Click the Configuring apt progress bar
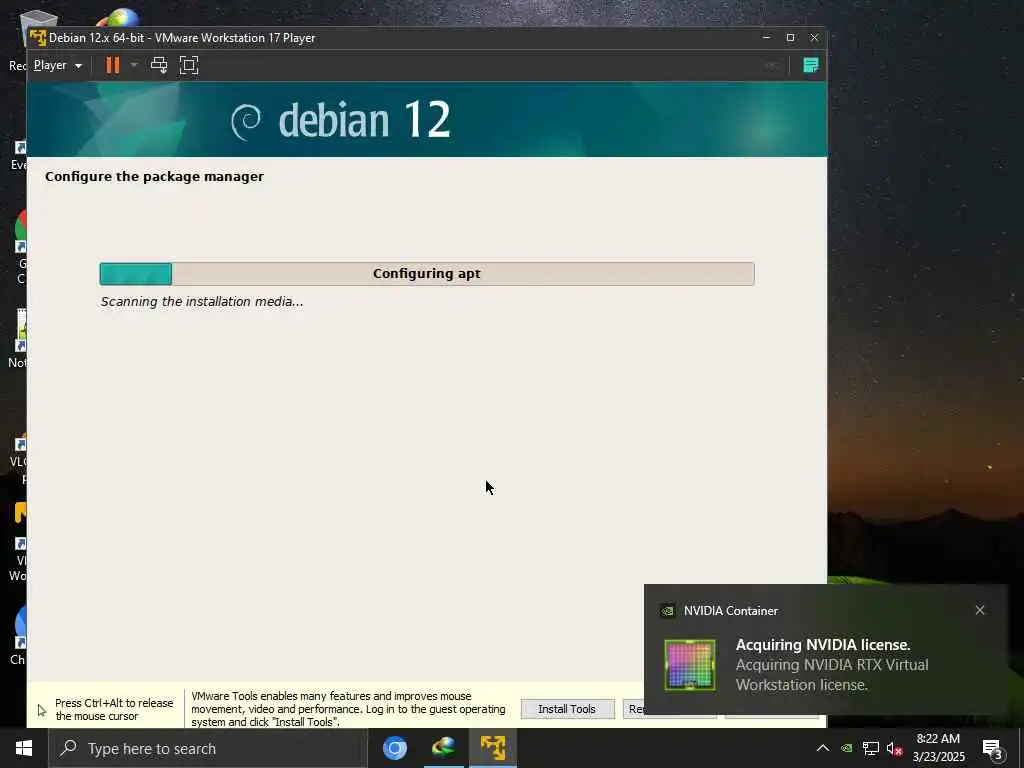This screenshot has width=1024, height=768. pyautogui.click(x=427, y=274)
